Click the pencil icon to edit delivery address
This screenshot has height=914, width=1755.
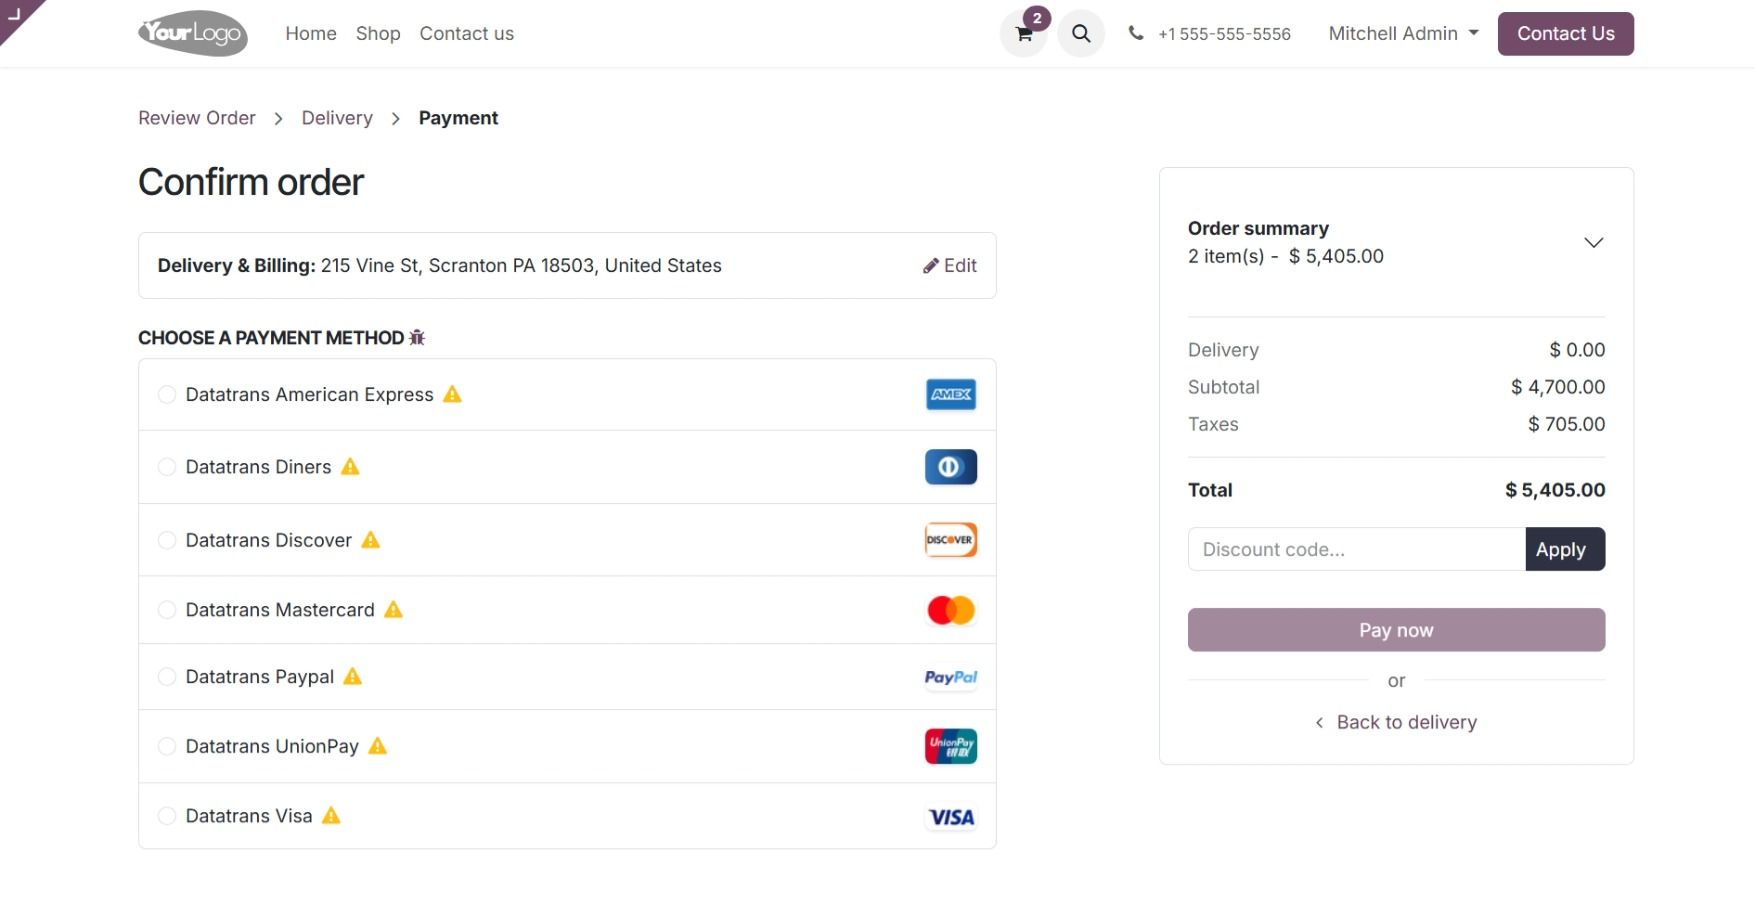coord(931,265)
